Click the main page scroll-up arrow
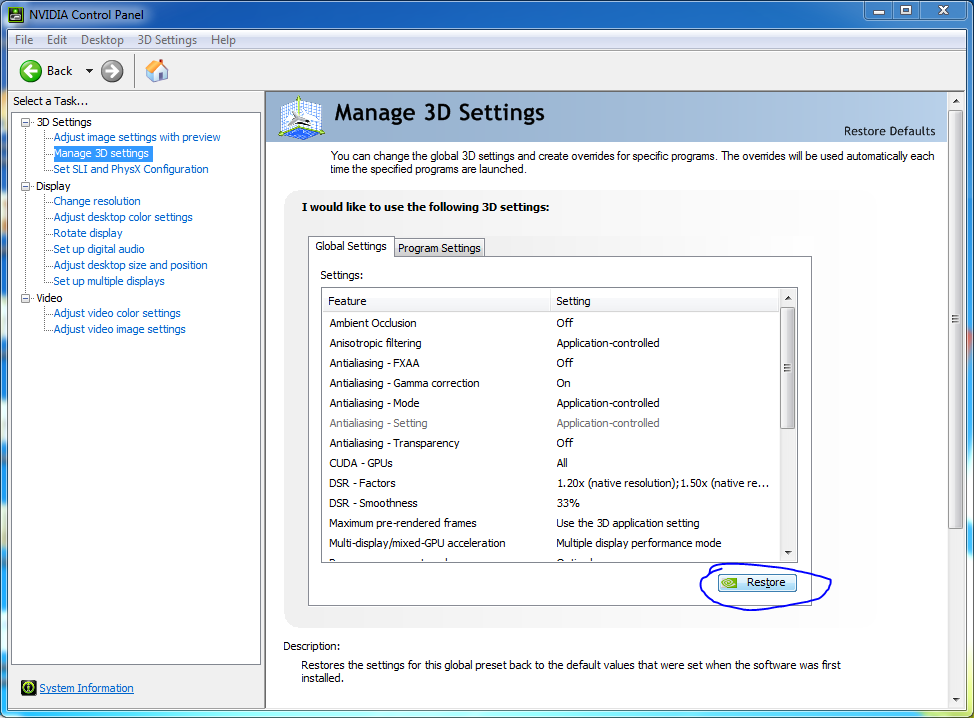Viewport: 974px width, 718px height. coord(955,101)
